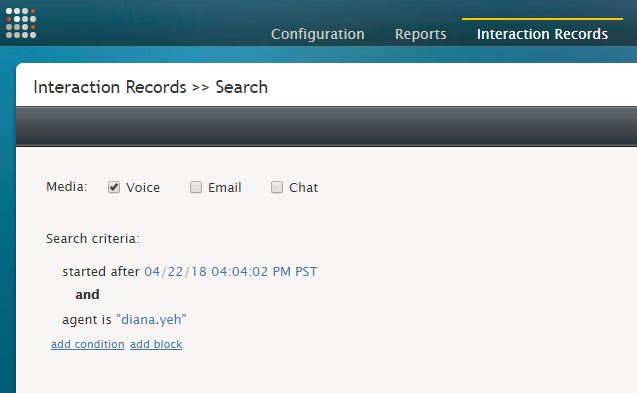Edit the "diana.yeh" agent value
The height and width of the screenshot is (393, 637).
click(151, 319)
